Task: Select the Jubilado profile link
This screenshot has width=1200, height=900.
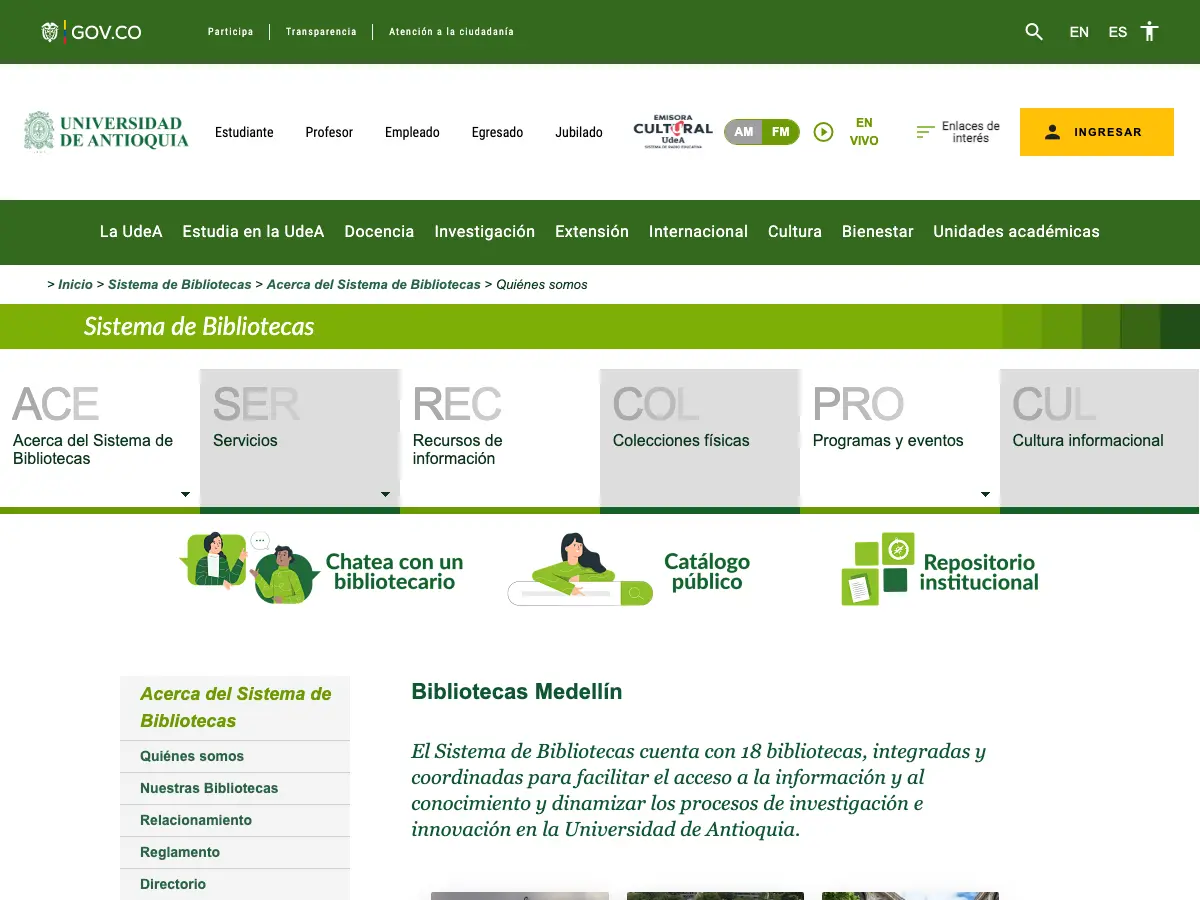Action: coord(579,132)
